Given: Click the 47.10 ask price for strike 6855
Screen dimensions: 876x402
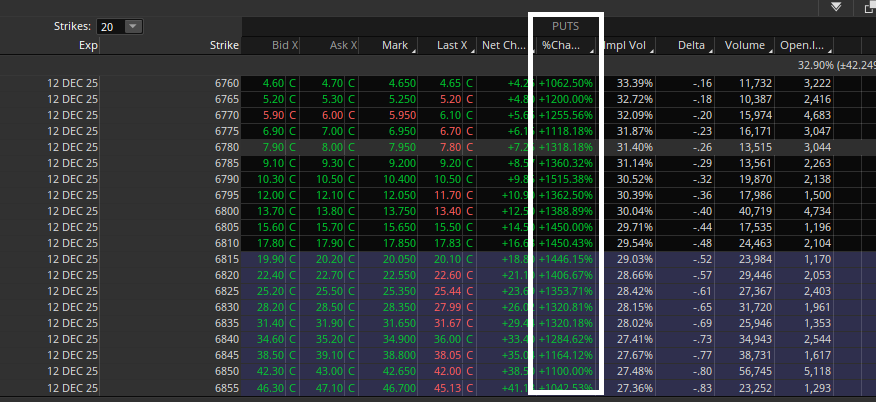Looking at the screenshot, I should [x=330, y=387].
